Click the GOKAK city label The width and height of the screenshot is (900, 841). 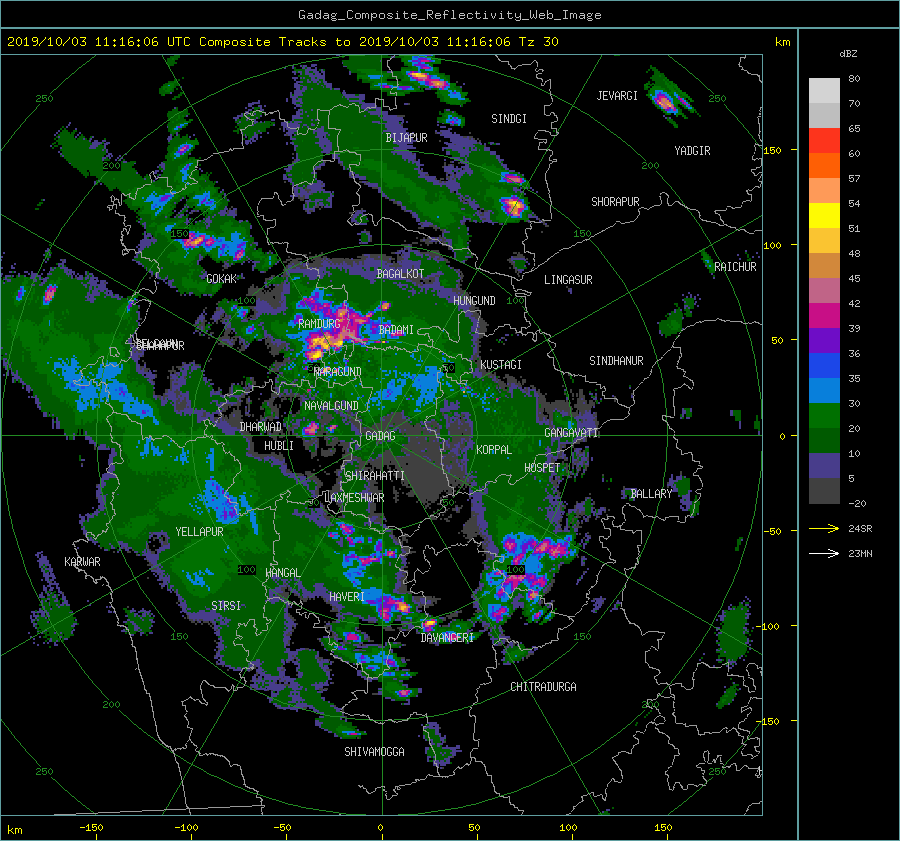click(x=221, y=279)
